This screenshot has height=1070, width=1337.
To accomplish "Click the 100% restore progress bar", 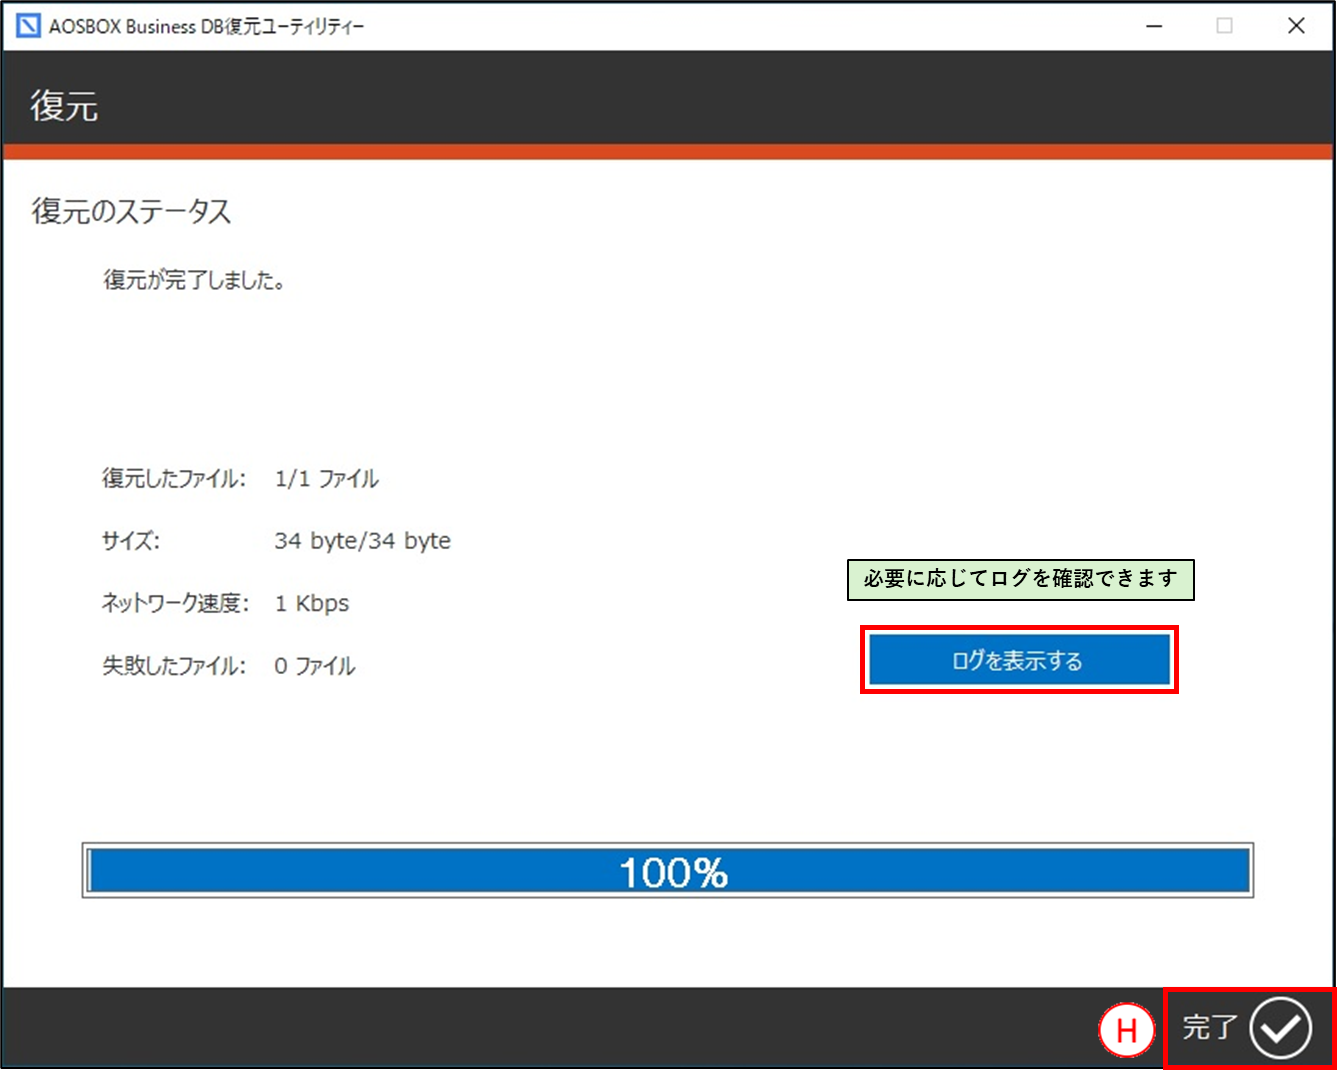I will (x=668, y=870).
